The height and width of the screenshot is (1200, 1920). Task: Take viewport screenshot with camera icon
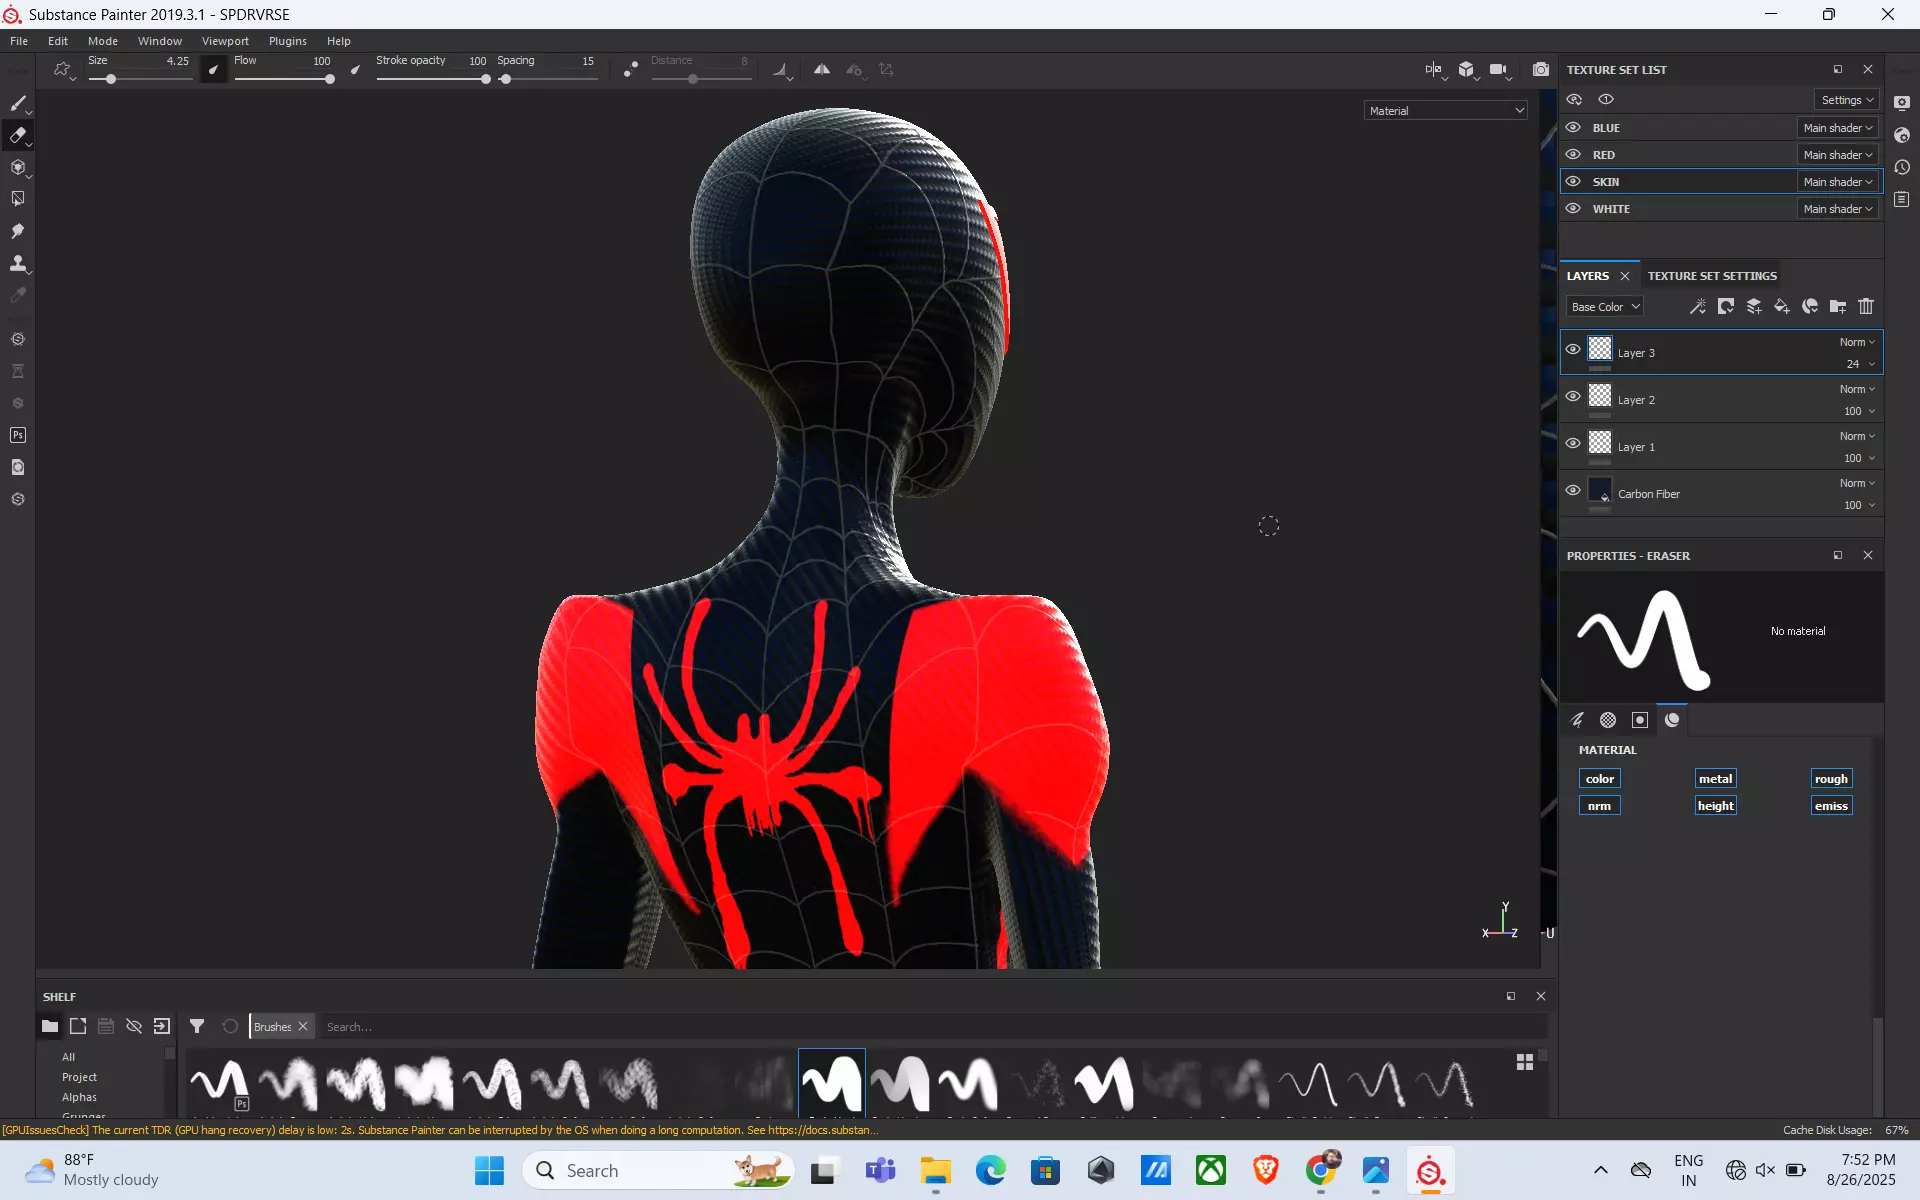tap(1541, 70)
